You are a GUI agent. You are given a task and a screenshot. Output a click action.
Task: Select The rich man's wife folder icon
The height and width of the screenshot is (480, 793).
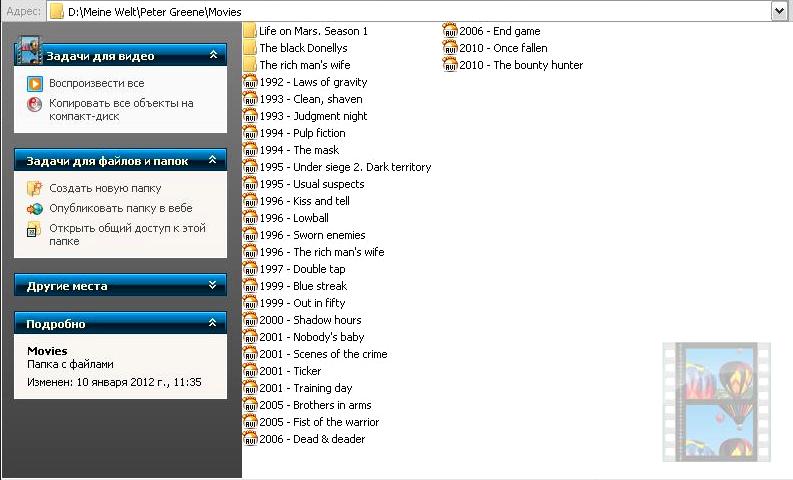[x=250, y=65]
